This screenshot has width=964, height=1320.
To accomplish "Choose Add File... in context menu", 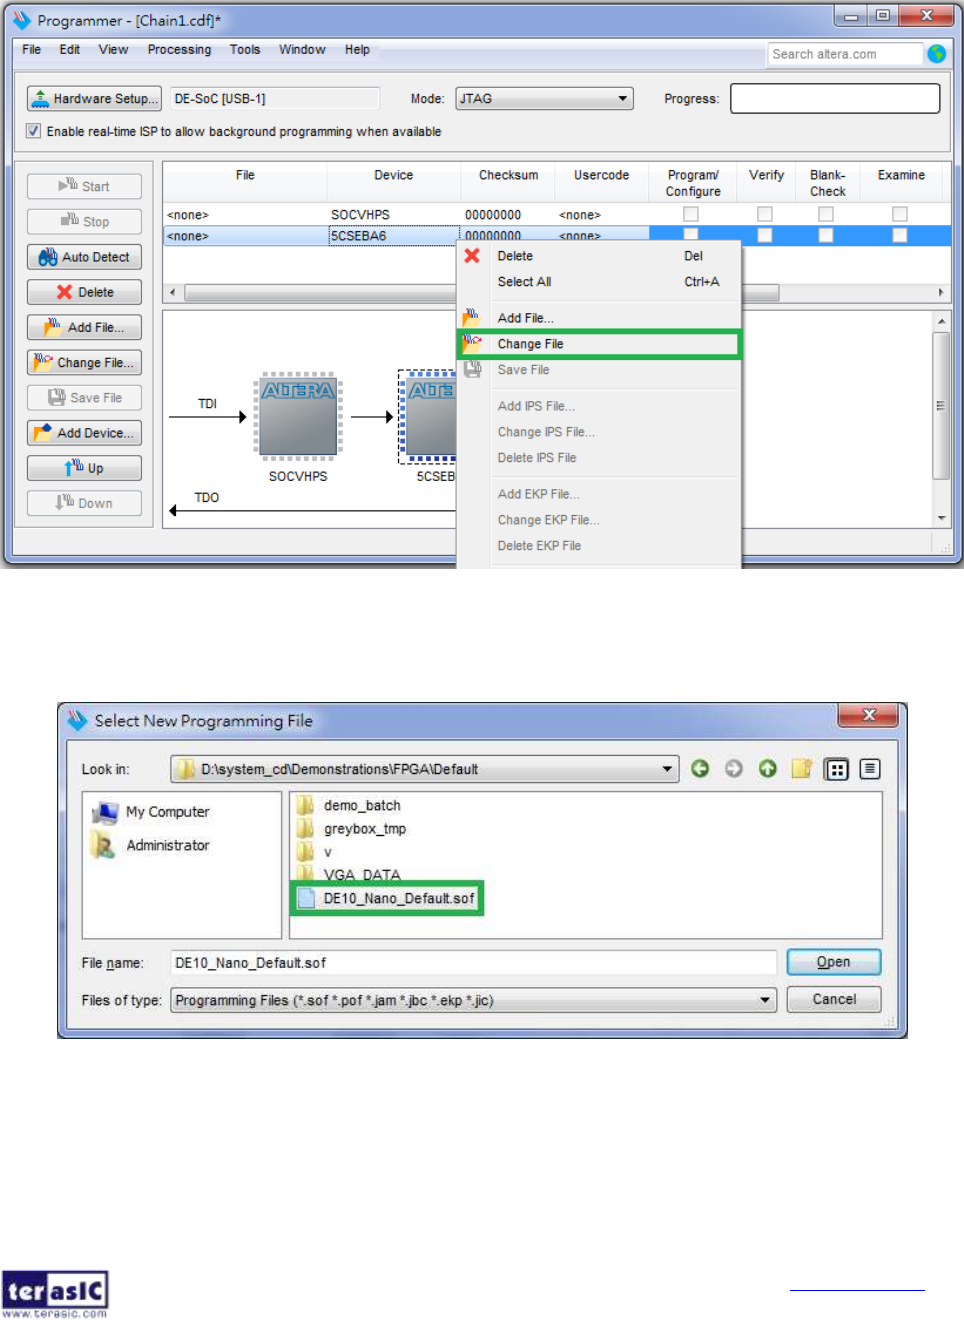I will pos(599,318).
